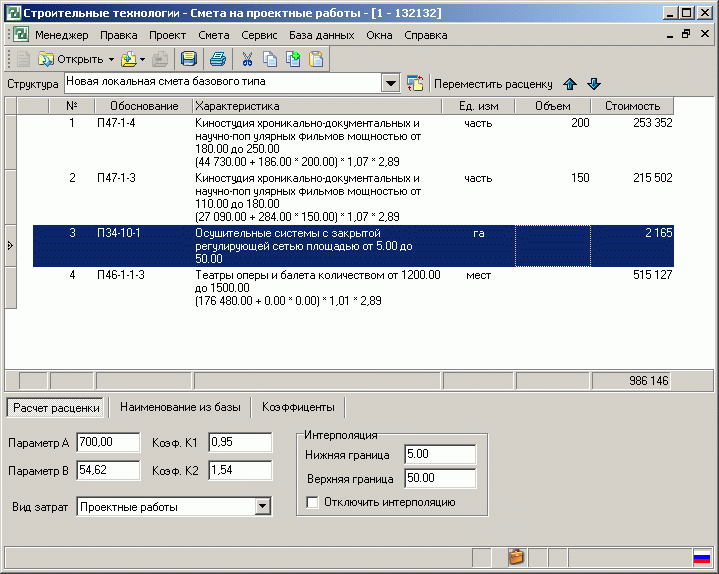Expand the arrow beside 'Открыть' button
Viewport: 719px width, 574px height.
coord(111,59)
